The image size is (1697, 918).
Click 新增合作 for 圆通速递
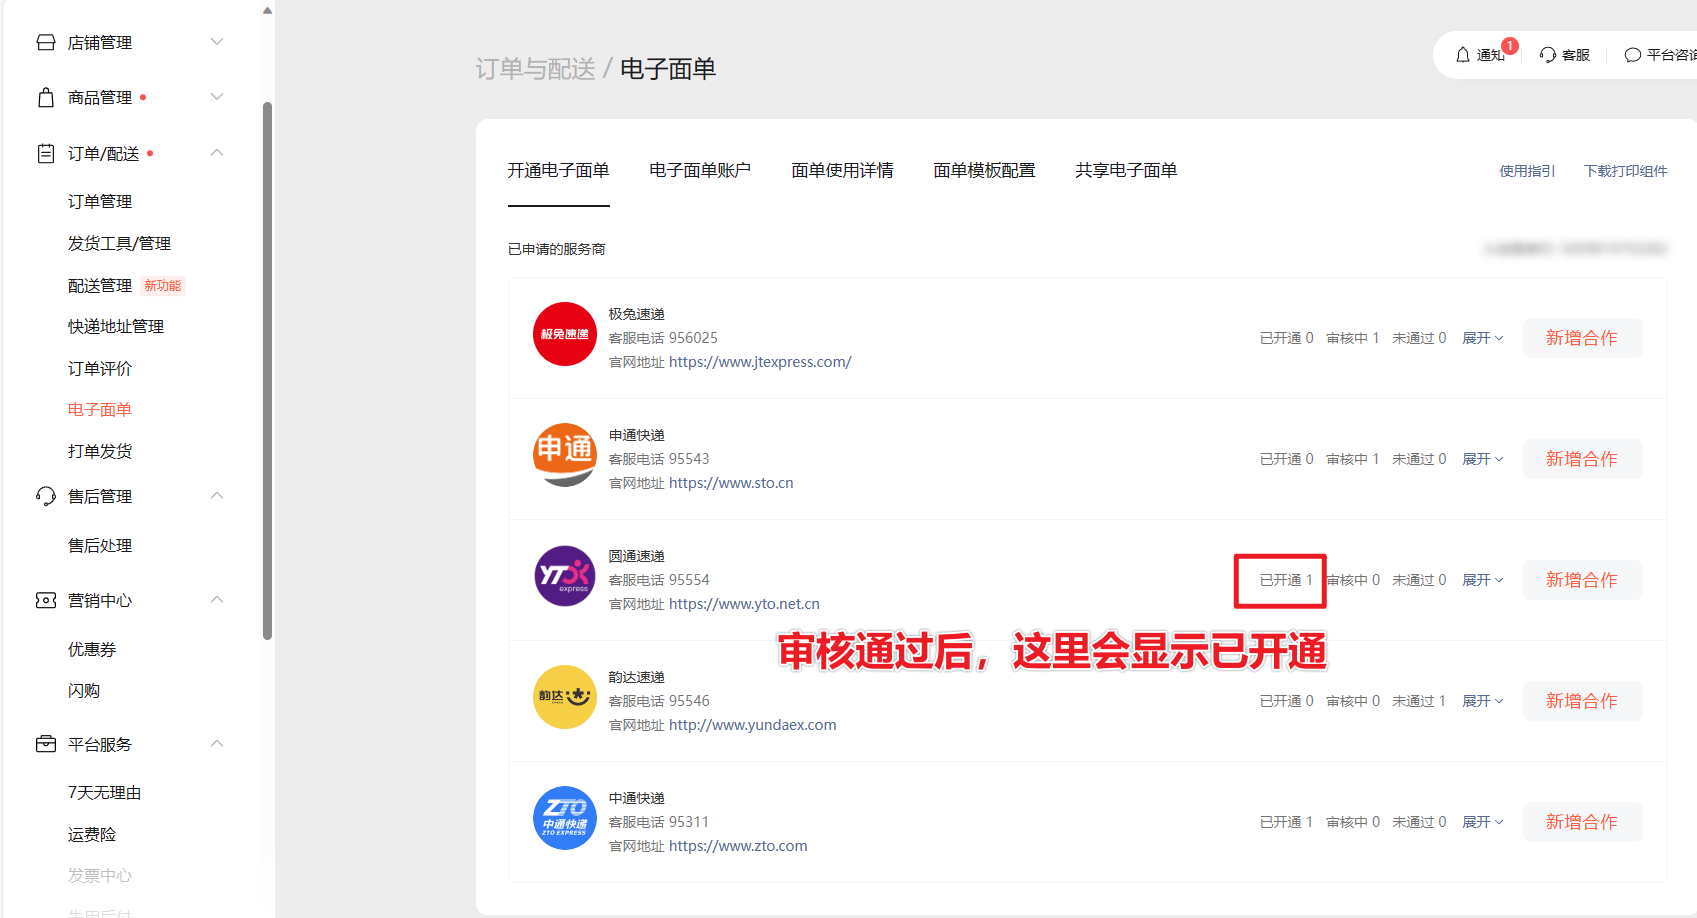coord(1581,580)
